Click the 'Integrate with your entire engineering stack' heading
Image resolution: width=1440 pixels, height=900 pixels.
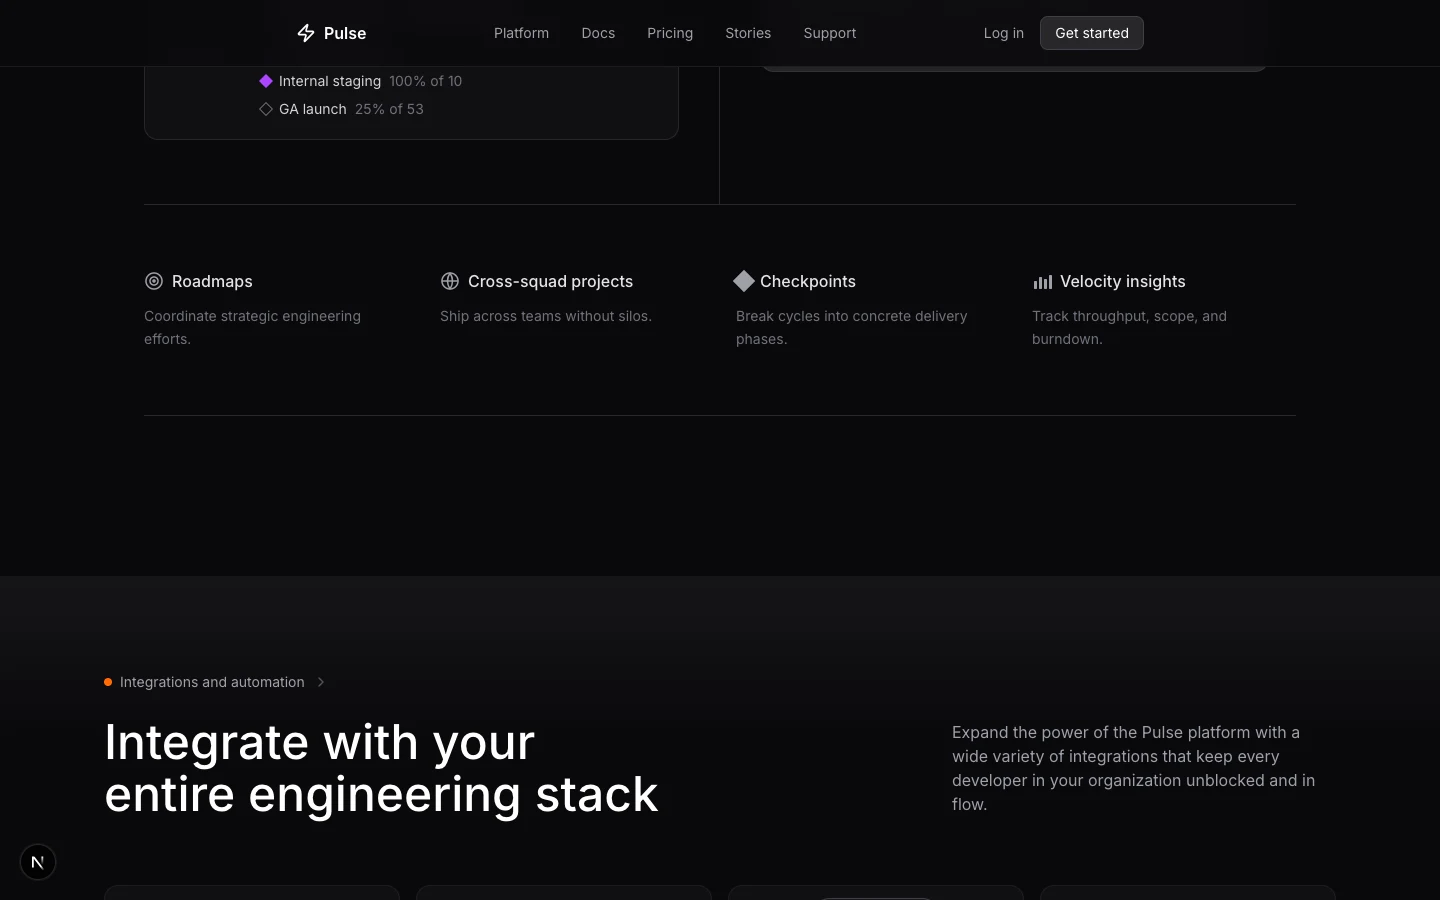381,768
